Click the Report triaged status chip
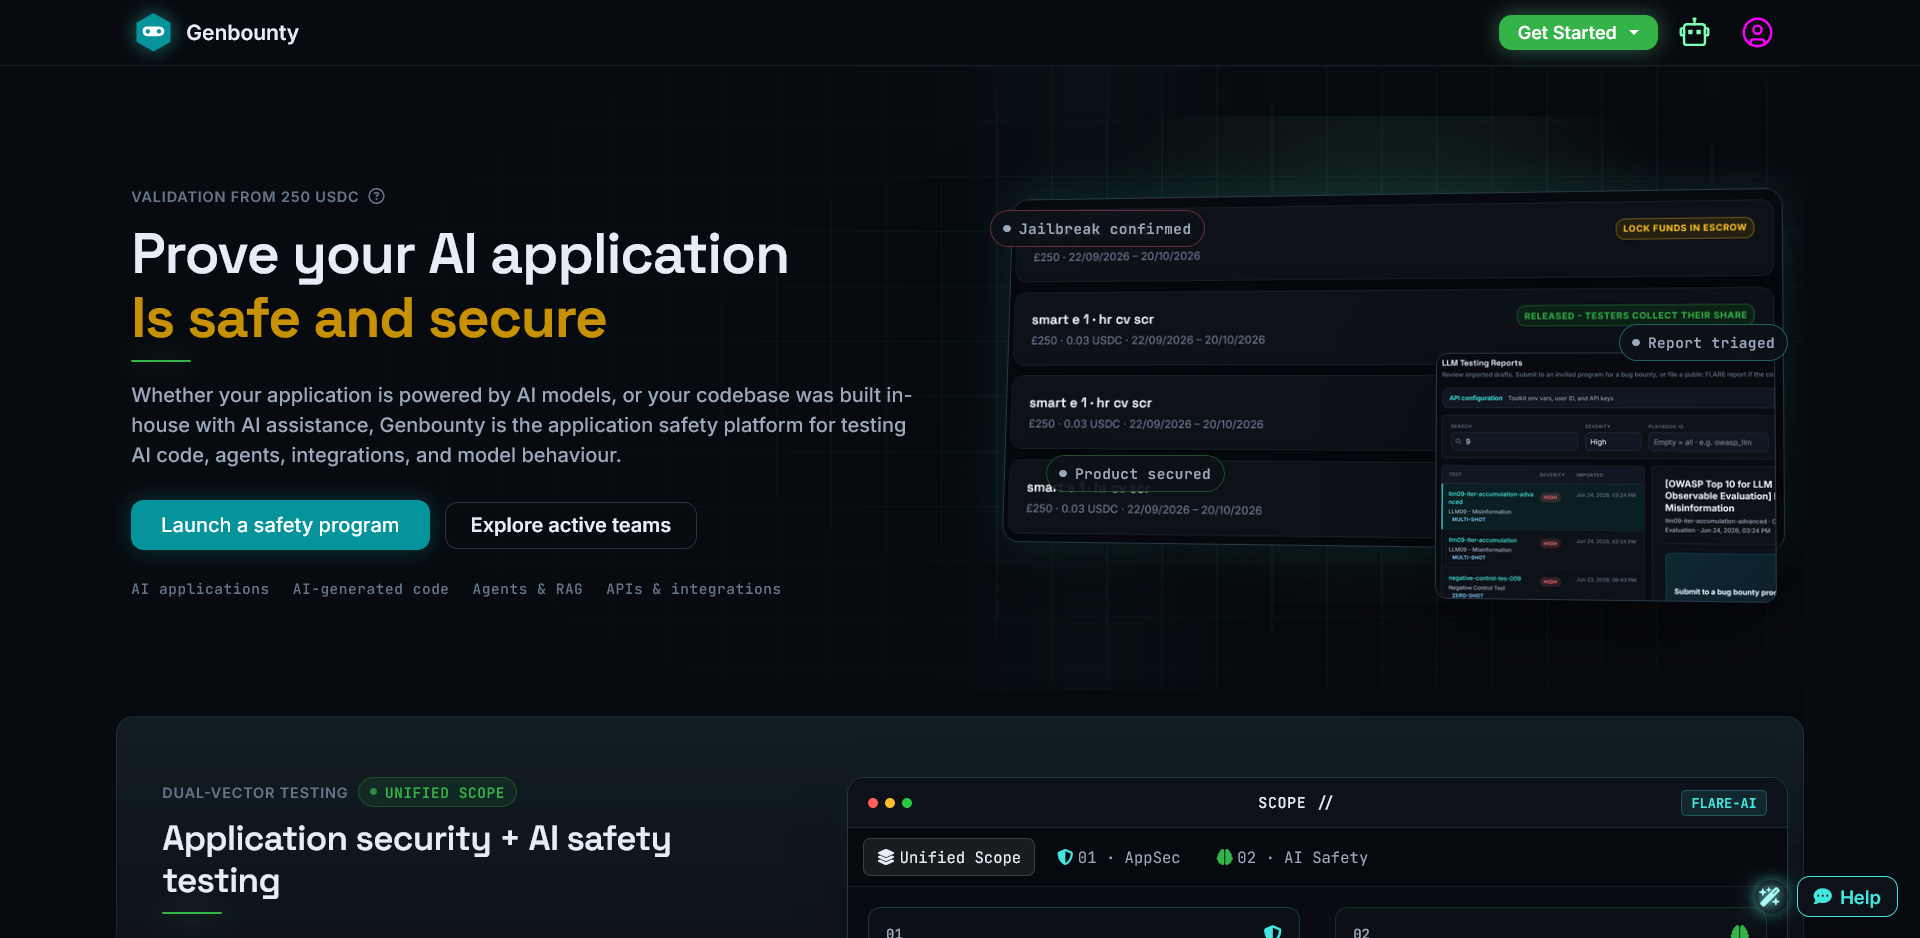The width and height of the screenshot is (1920, 938). coord(1703,343)
